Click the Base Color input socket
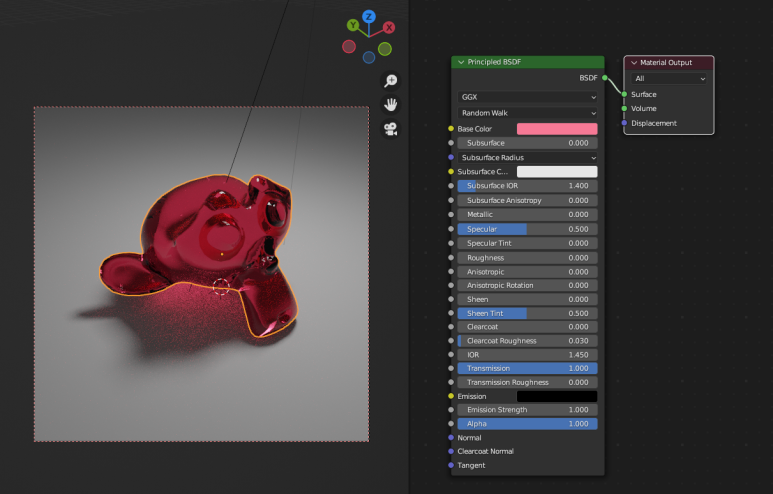Image resolution: width=773 pixels, height=494 pixels. coord(451,129)
